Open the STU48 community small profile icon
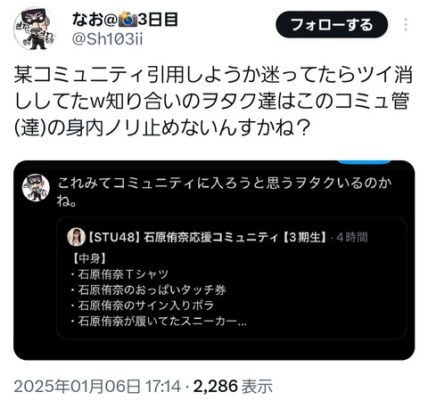The height and width of the screenshot is (400, 428). click(76, 237)
